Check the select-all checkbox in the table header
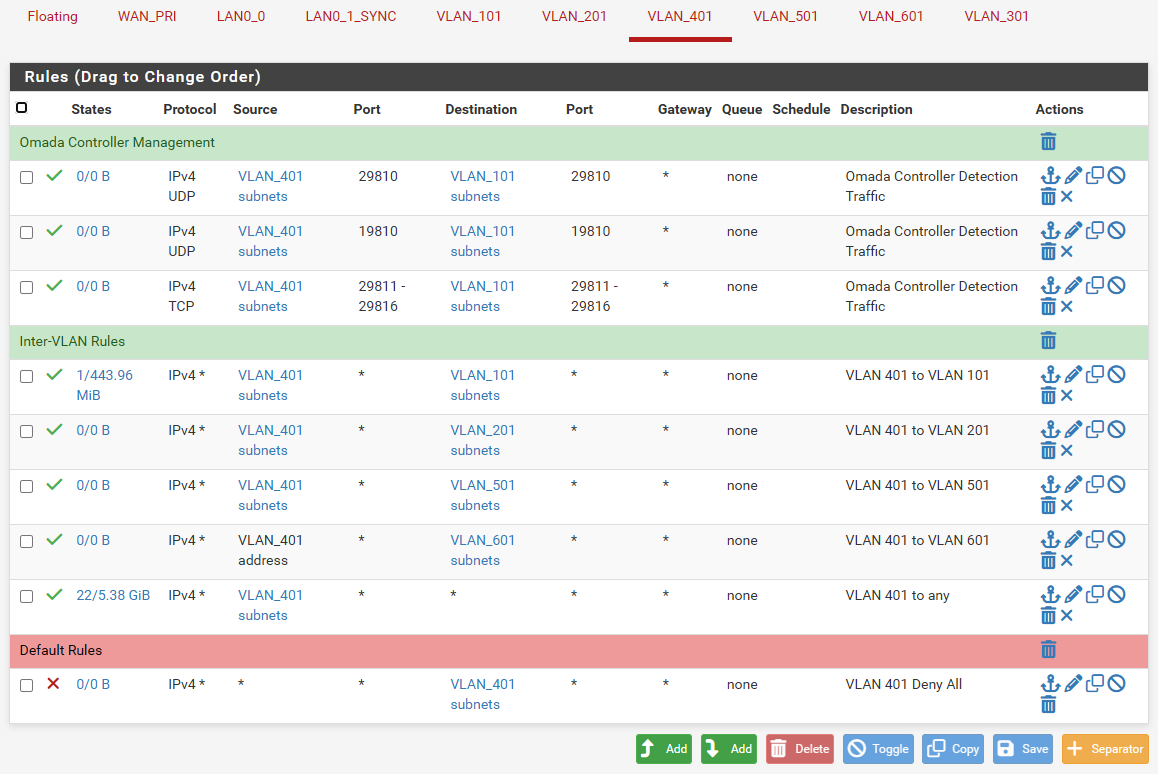The height and width of the screenshot is (774, 1158). point(22,108)
